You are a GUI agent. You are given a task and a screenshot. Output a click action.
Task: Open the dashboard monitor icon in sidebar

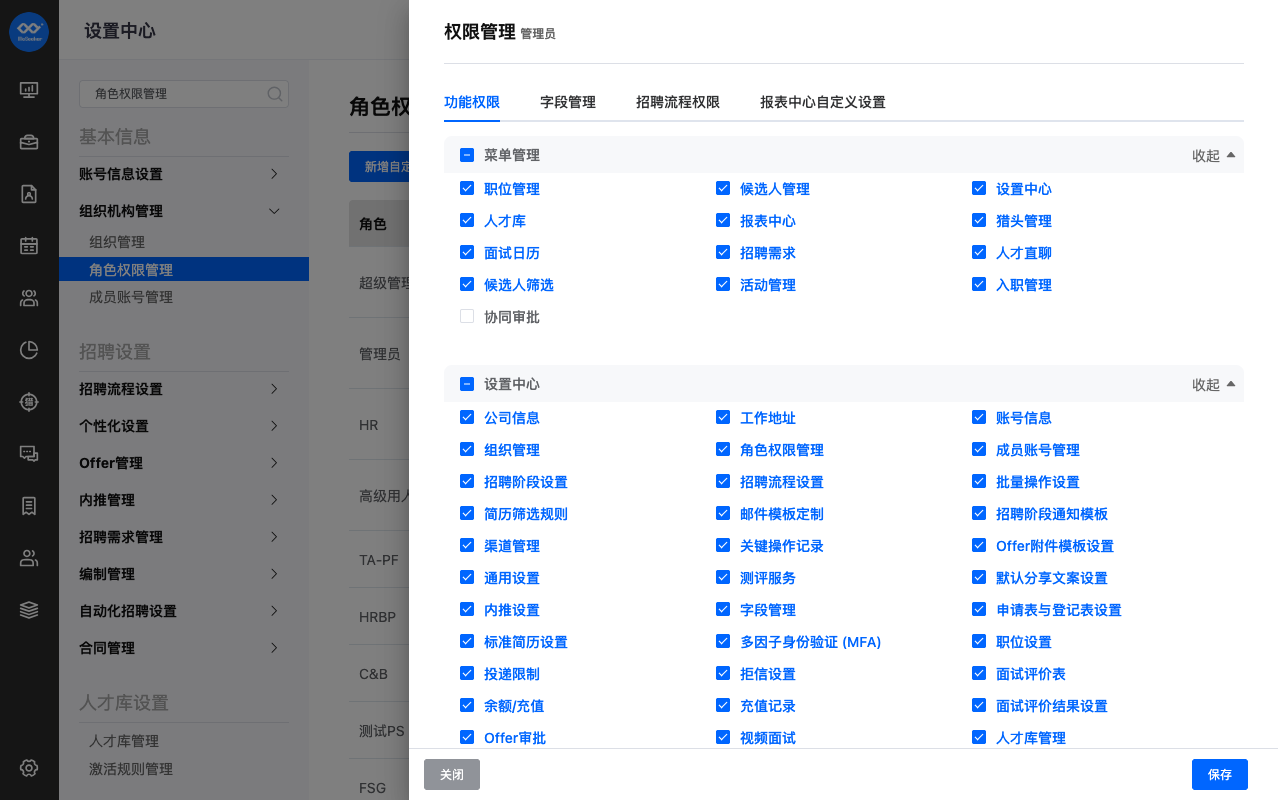(x=29, y=90)
